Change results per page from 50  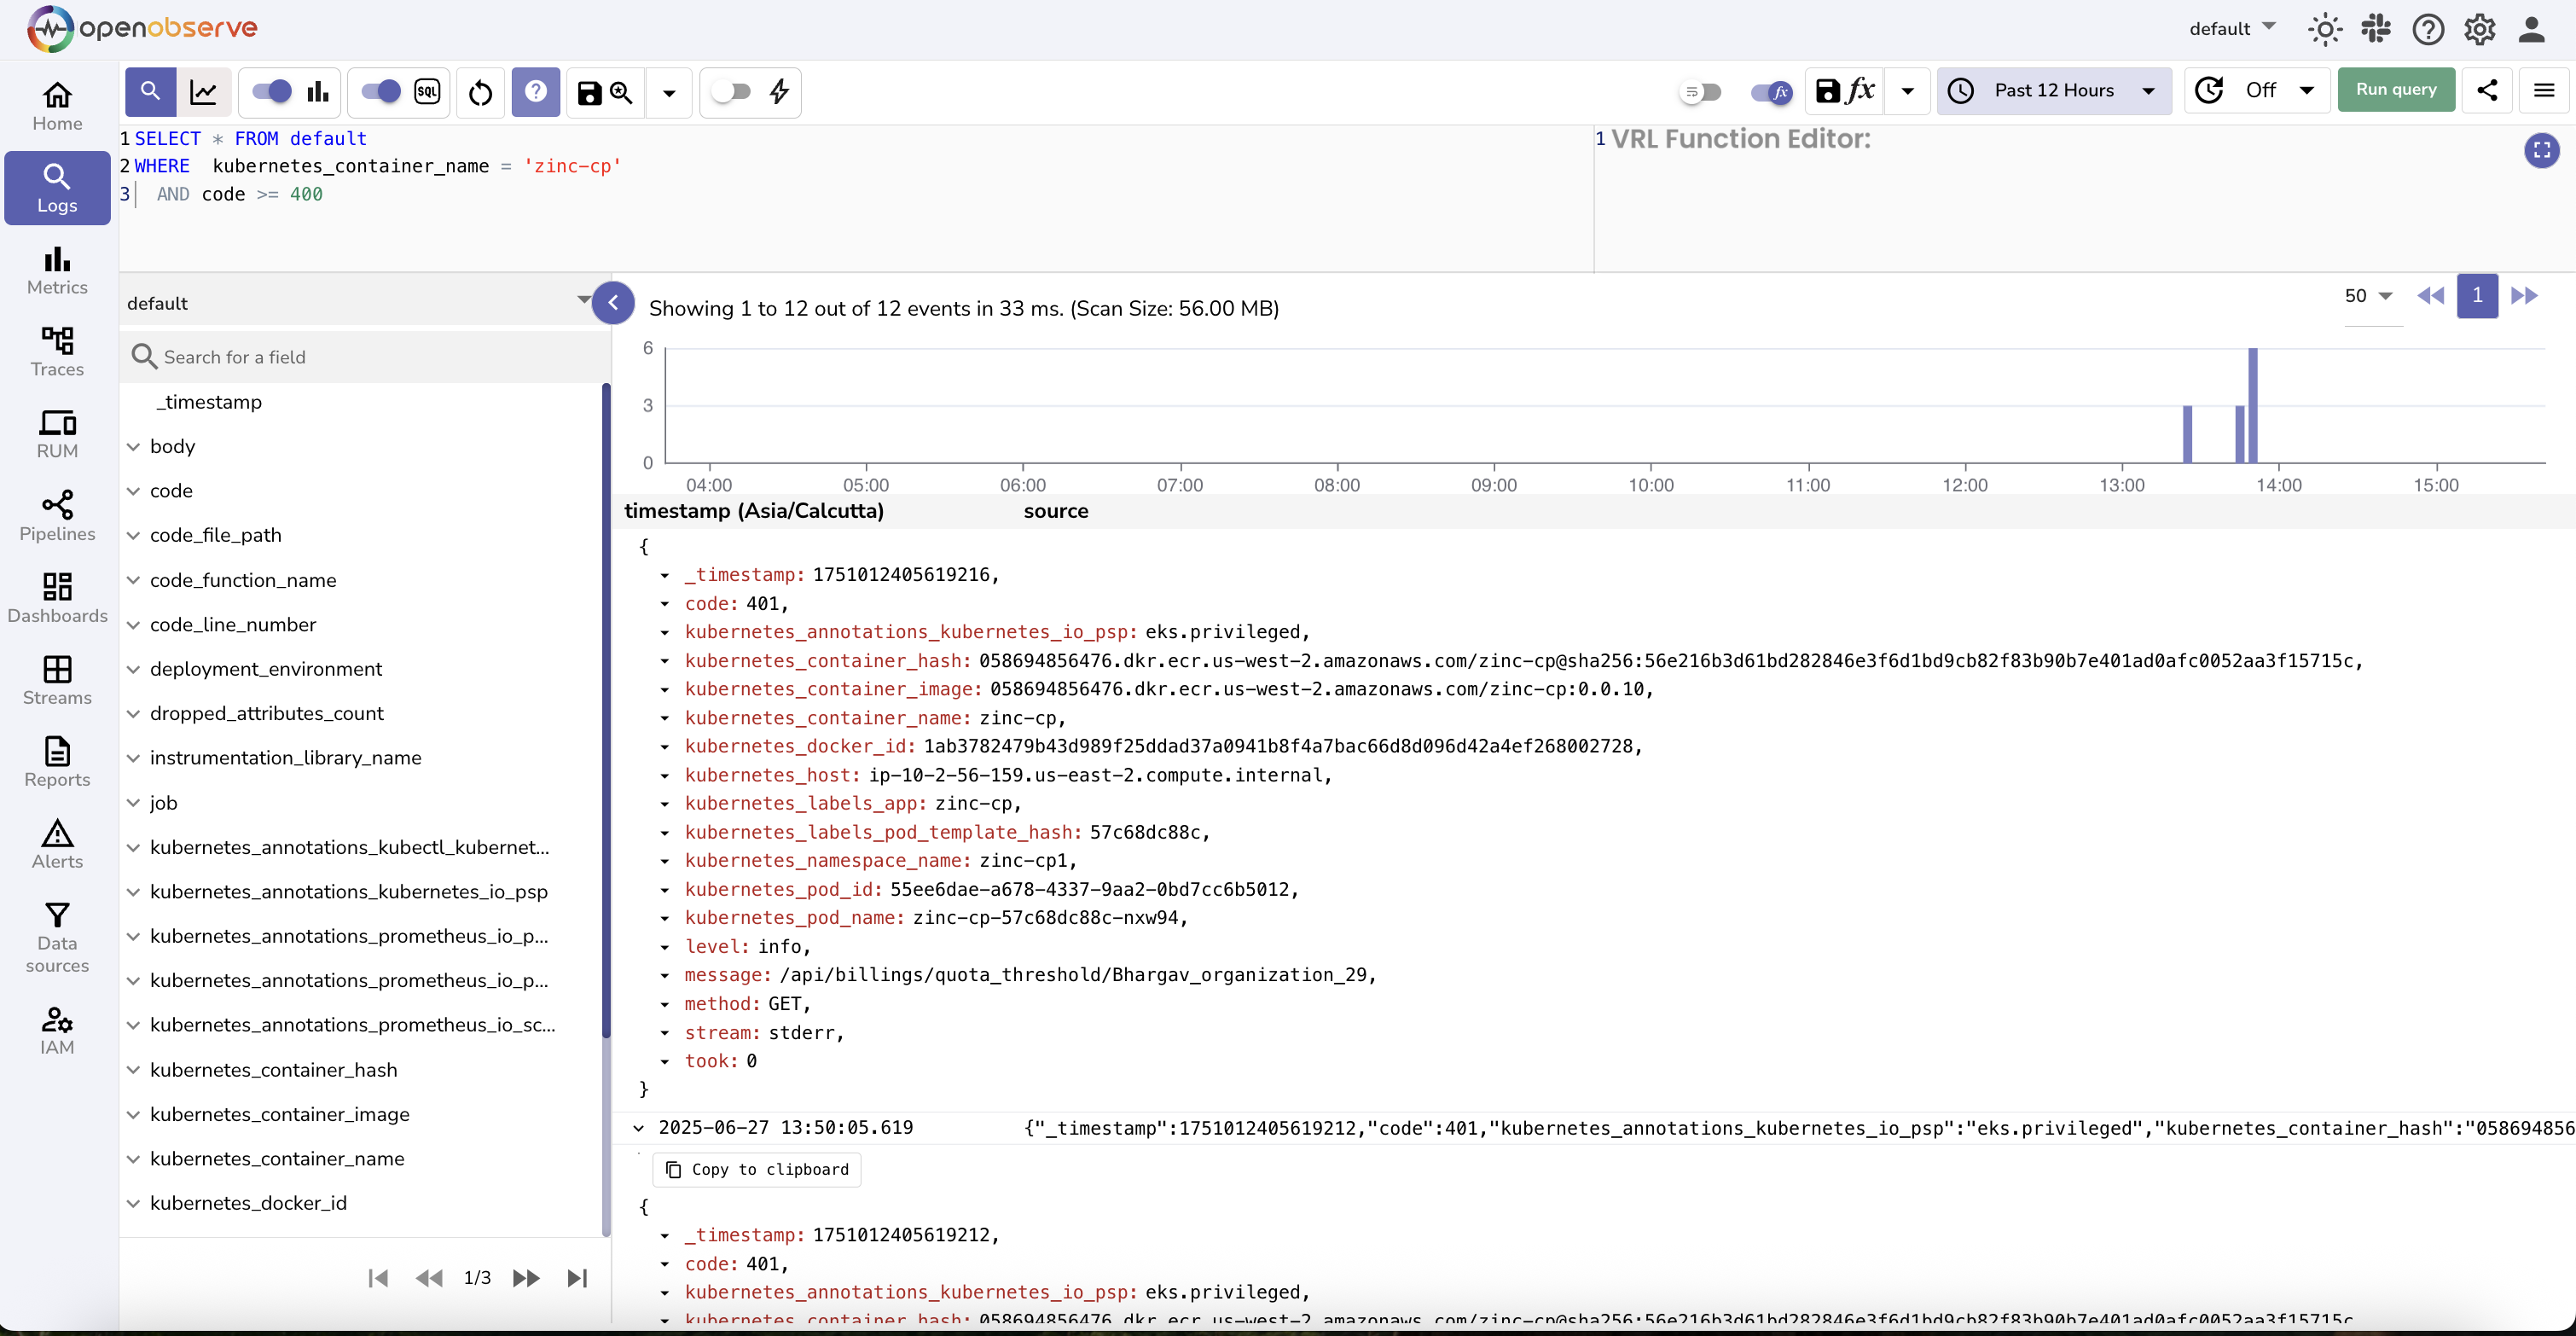[2367, 296]
